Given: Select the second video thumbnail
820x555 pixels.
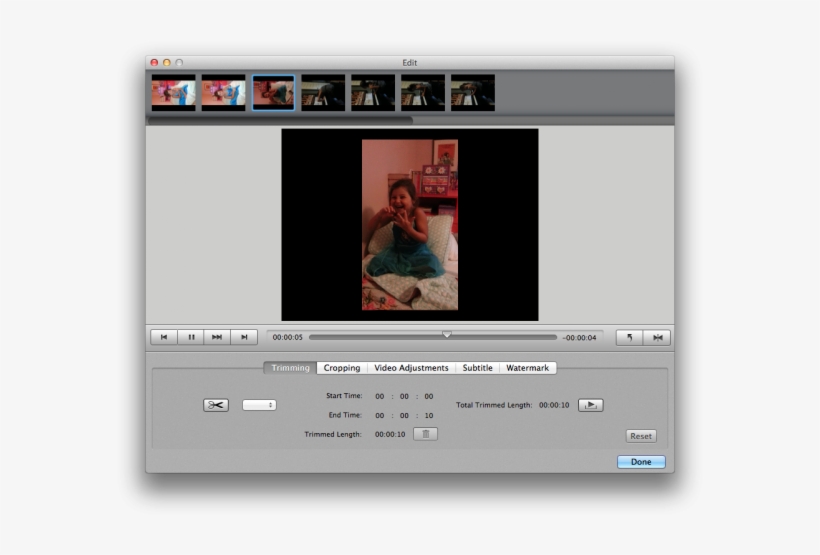Looking at the screenshot, I should coord(223,93).
